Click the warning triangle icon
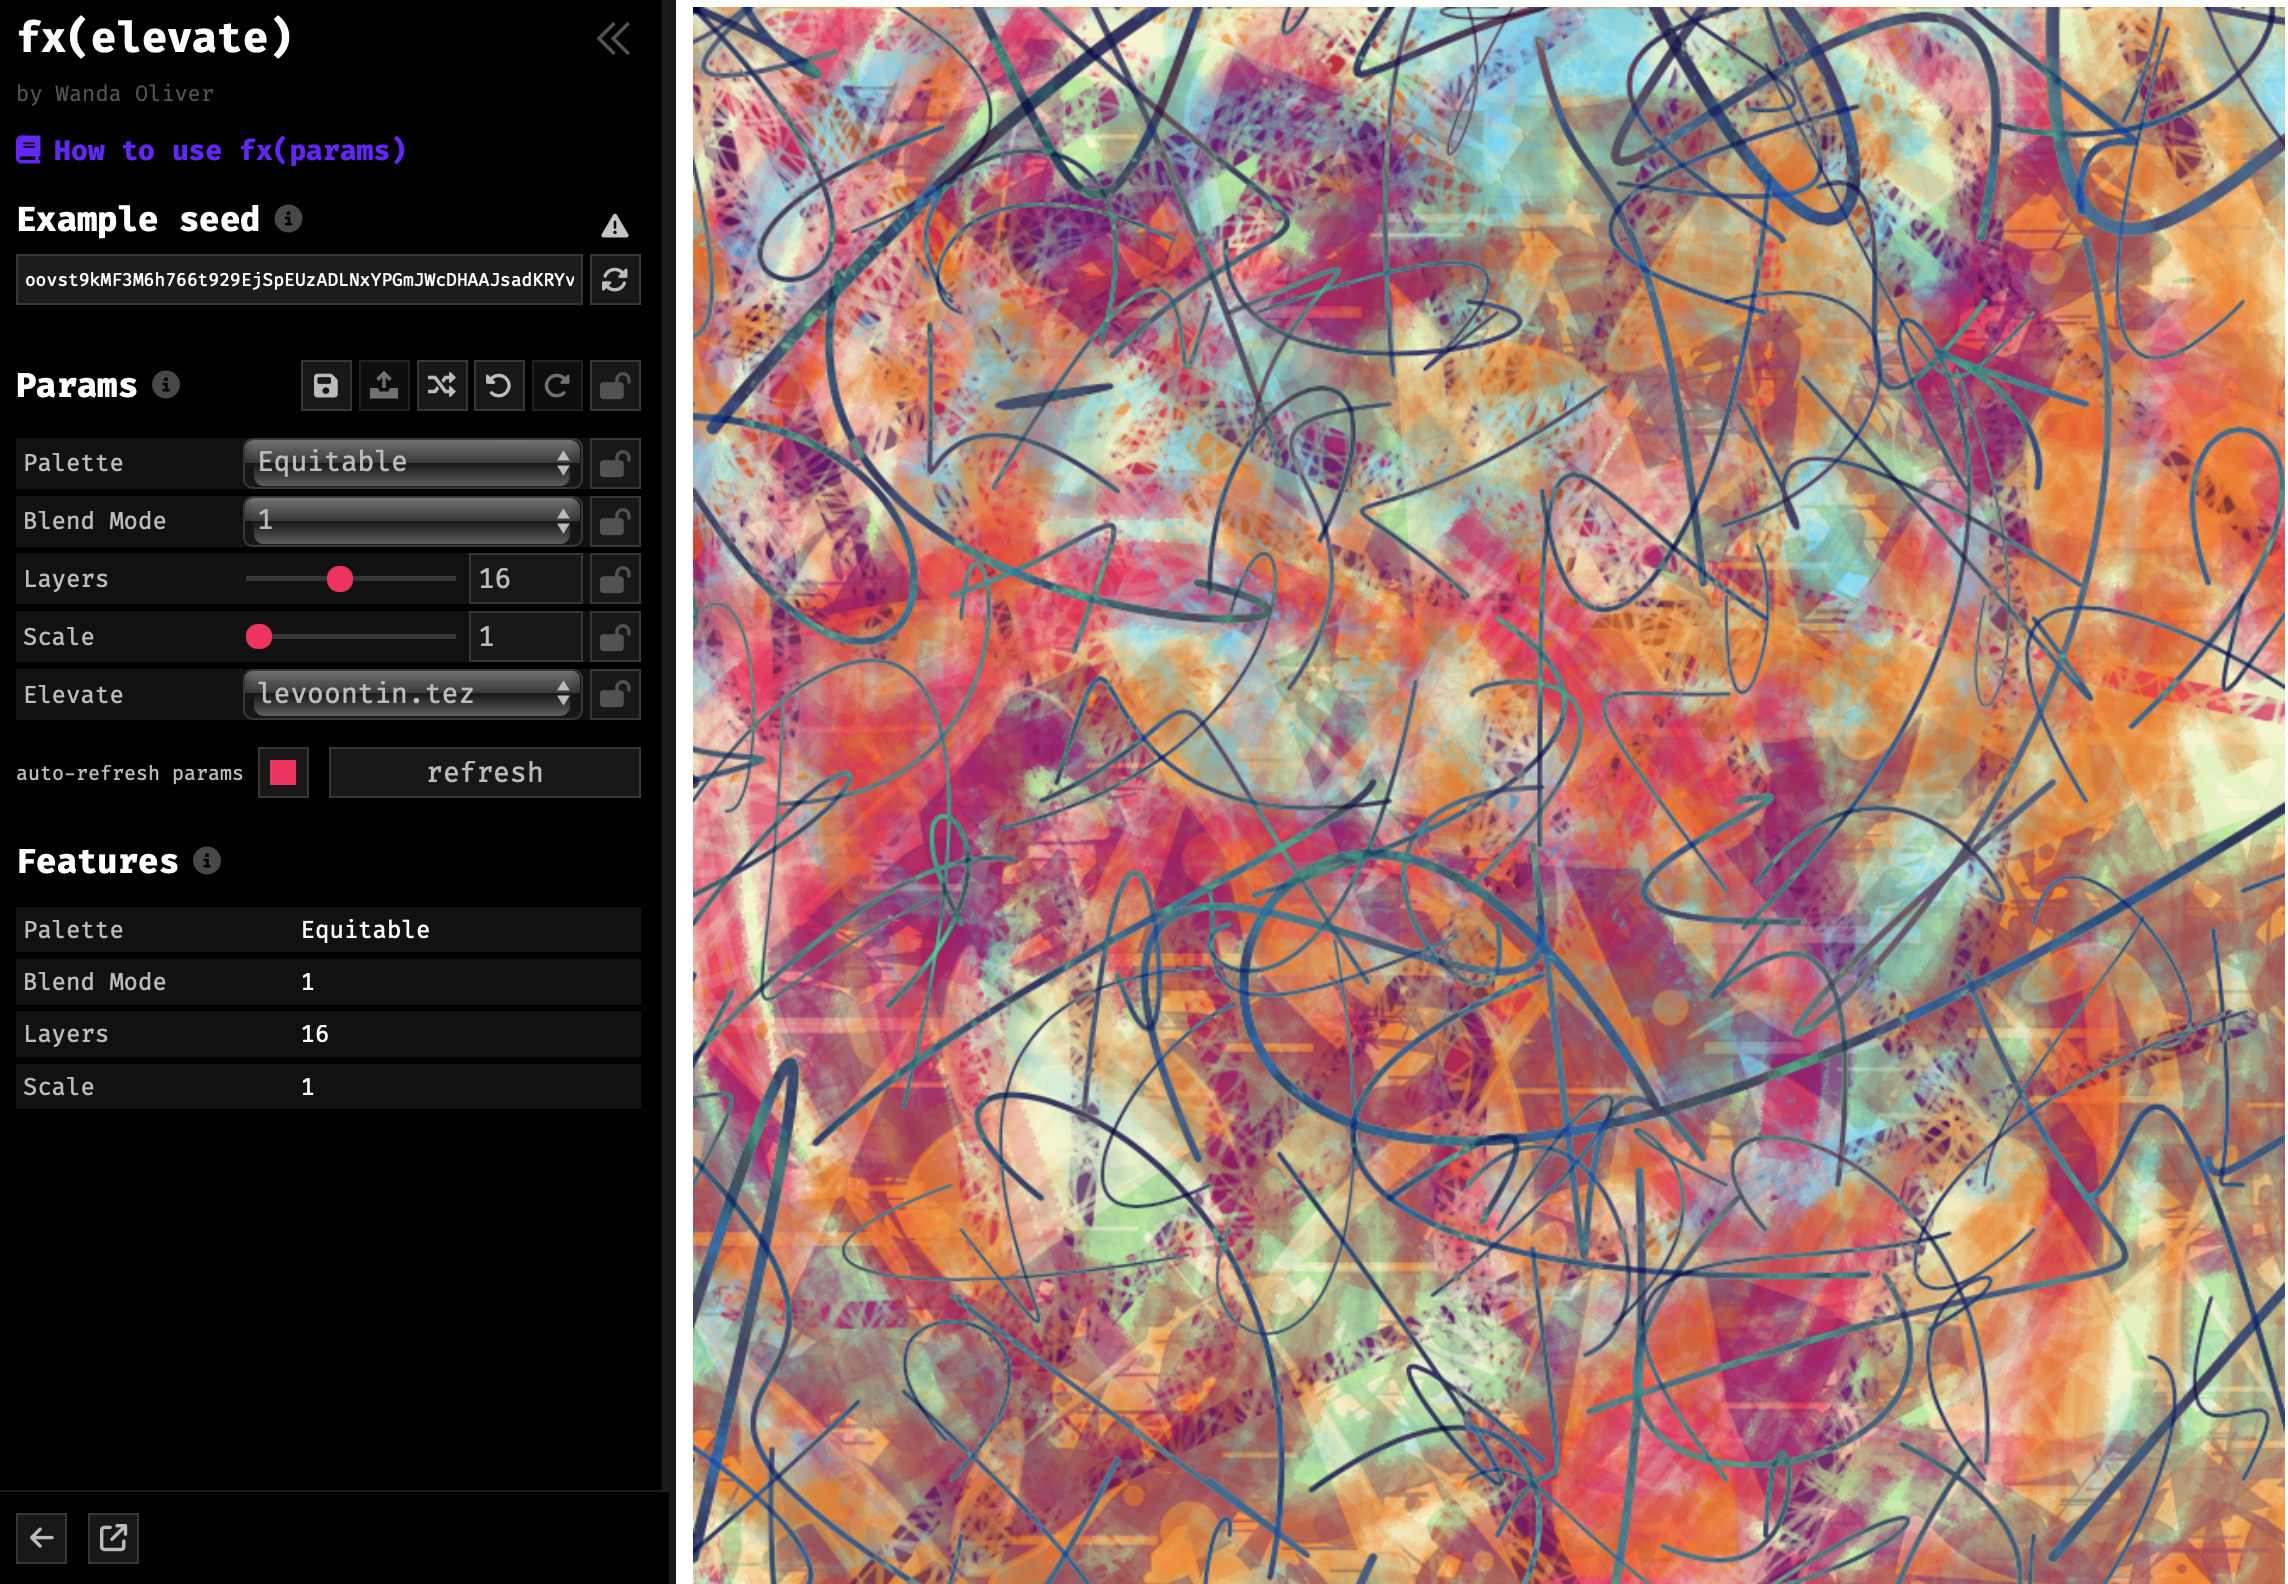This screenshot has width=2288, height=1584. (x=614, y=226)
